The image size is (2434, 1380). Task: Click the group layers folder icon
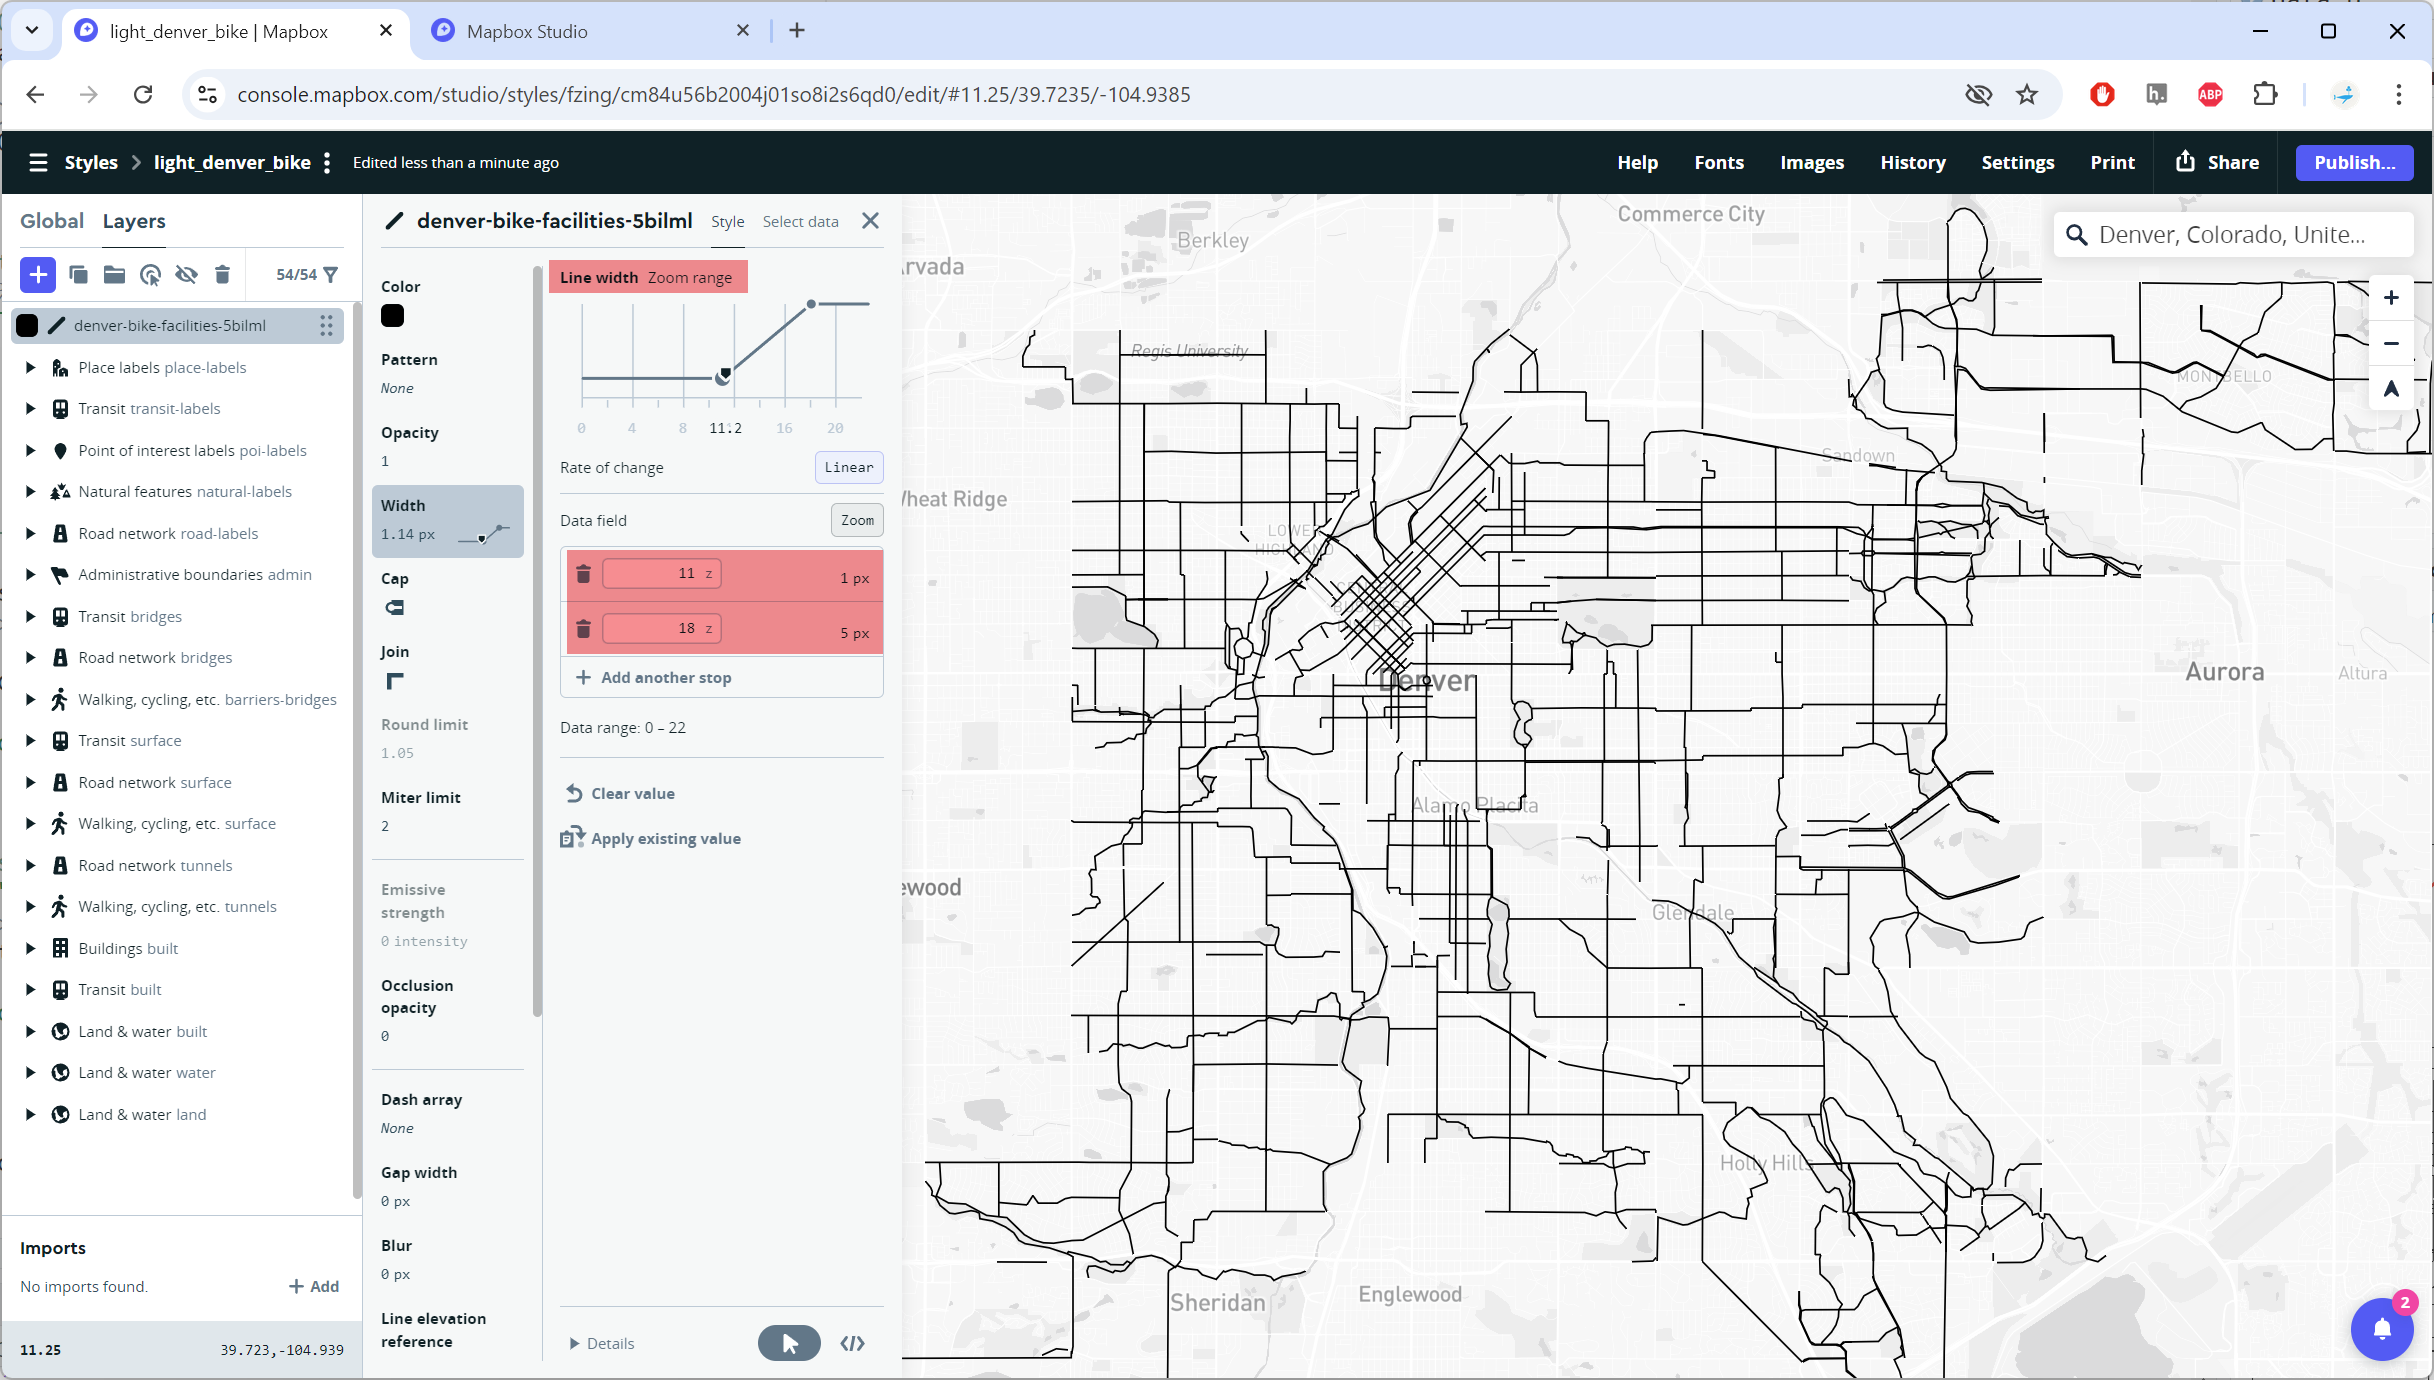(x=114, y=274)
